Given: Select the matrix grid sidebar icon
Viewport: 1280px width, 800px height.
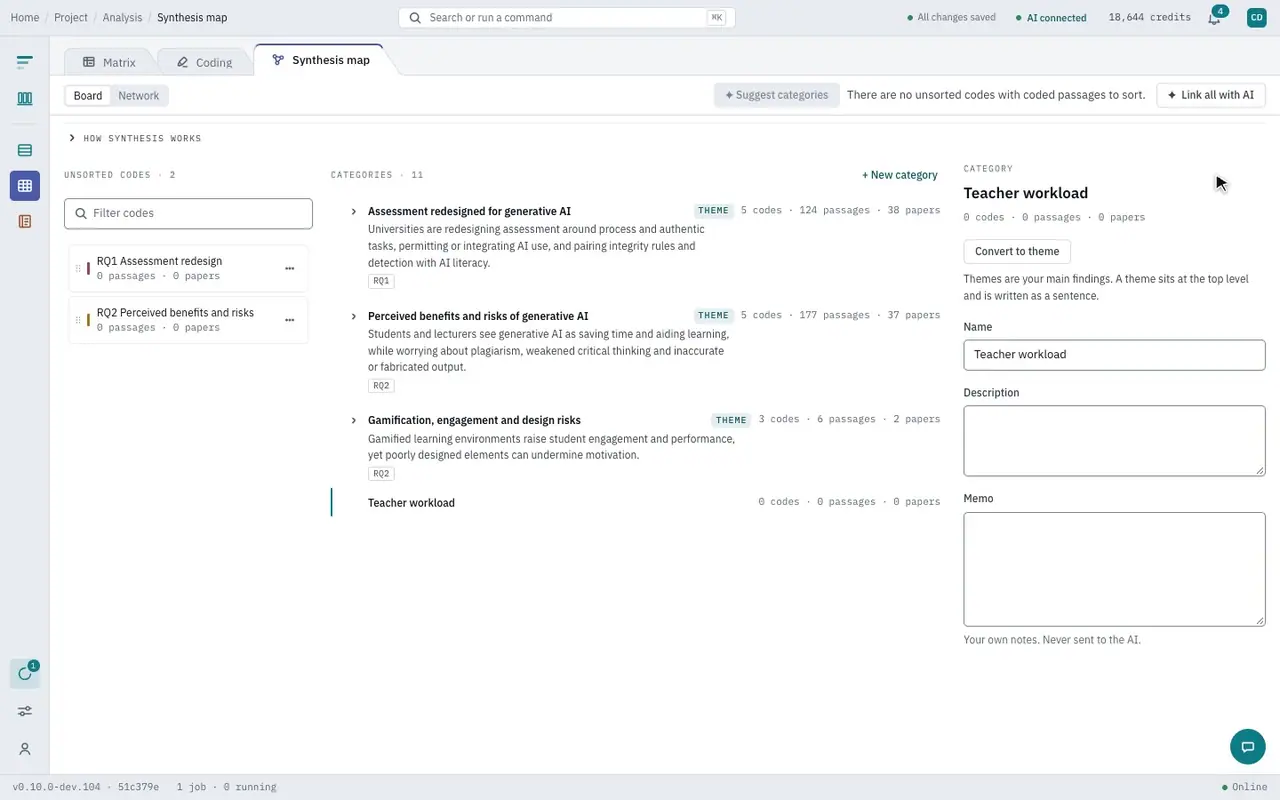Looking at the screenshot, I should tap(25, 186).
